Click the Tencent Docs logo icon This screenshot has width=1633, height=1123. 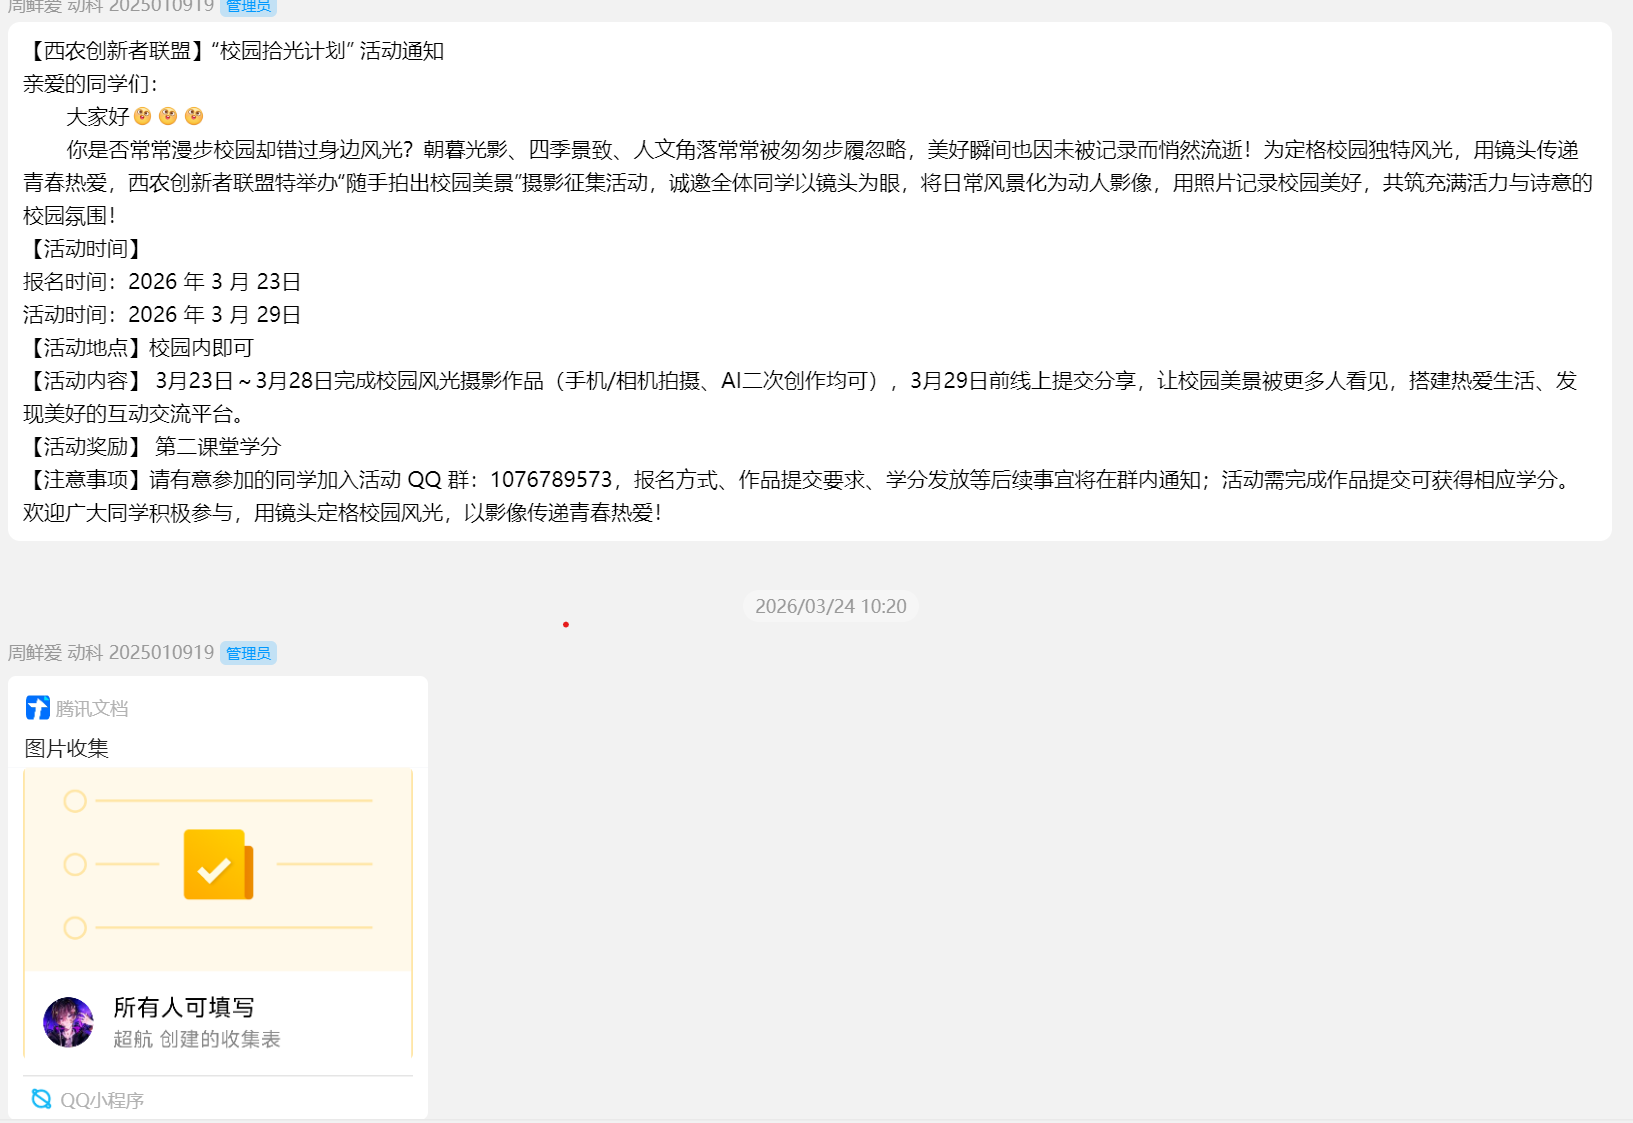[x=37, y=708]
